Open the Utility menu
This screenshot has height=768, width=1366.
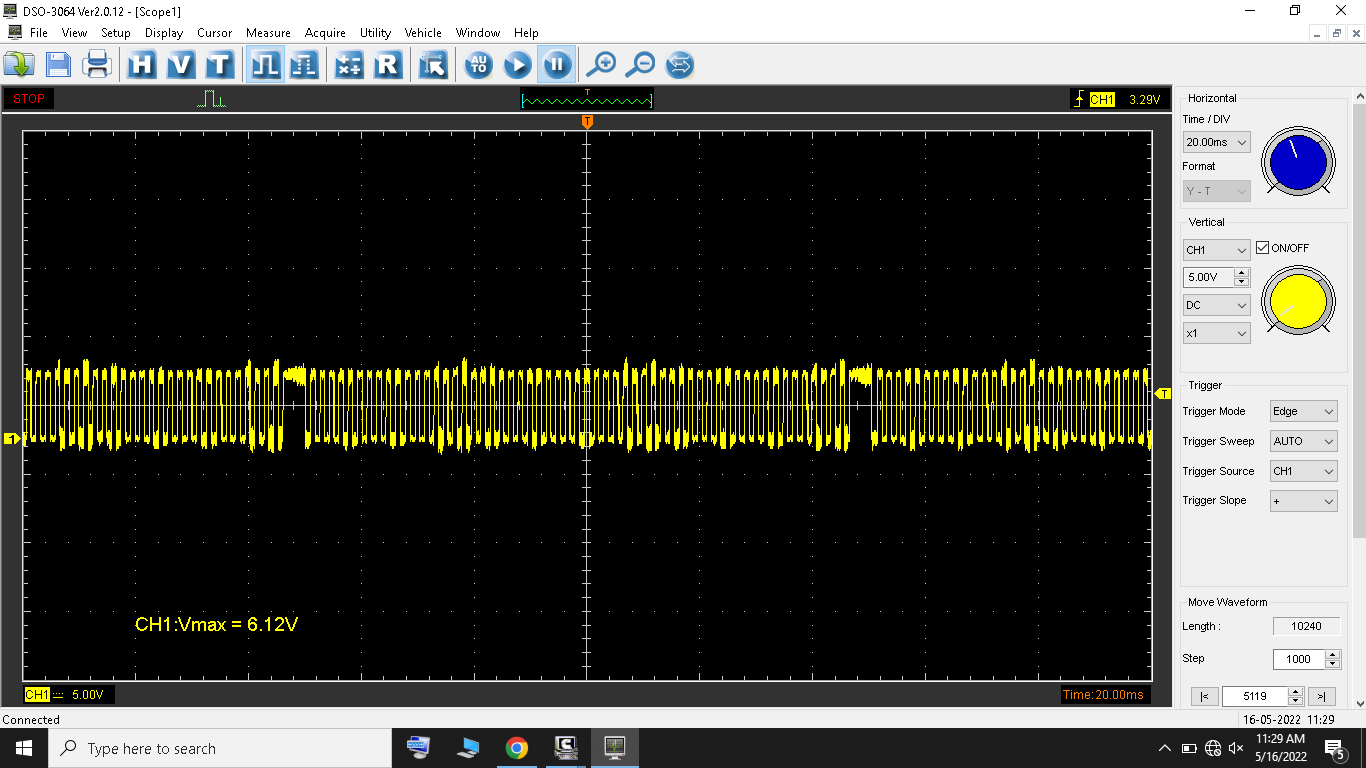click(376, 32)
